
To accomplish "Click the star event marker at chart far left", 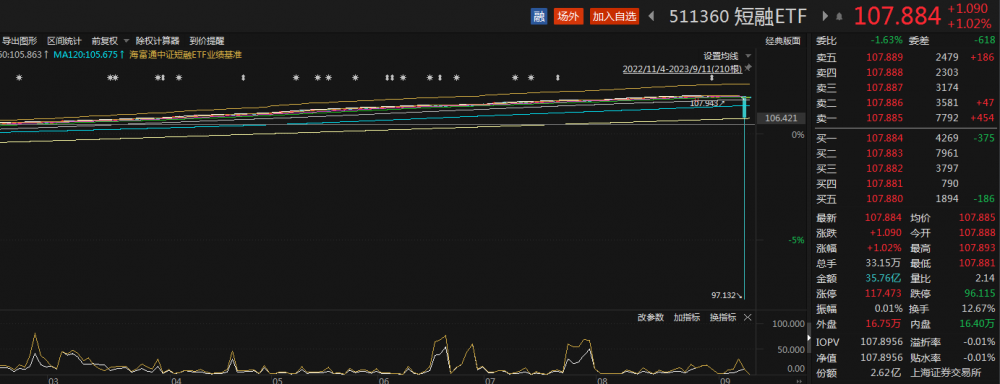I will pos(19,78).
